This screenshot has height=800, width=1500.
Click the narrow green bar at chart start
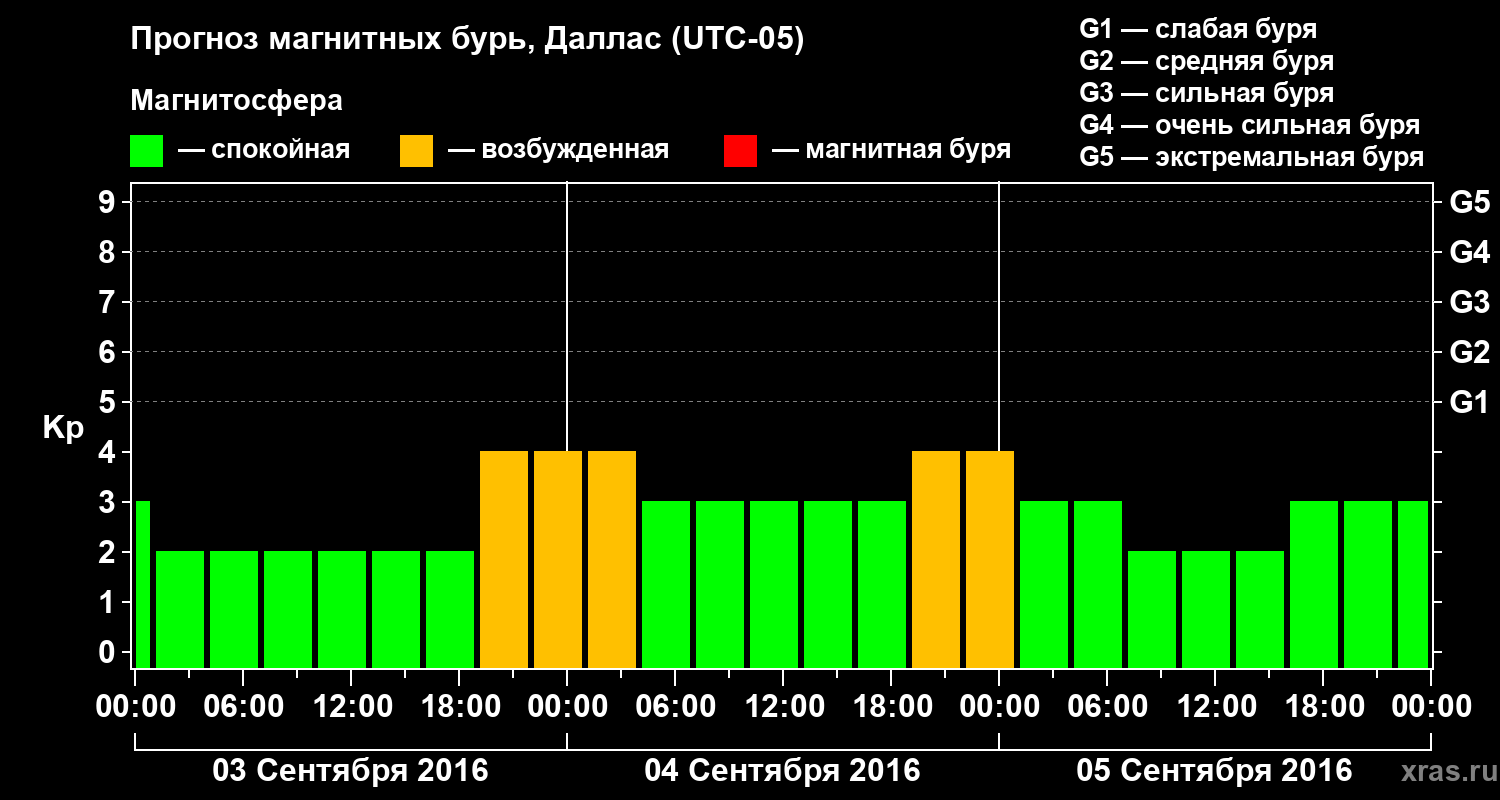click(142, 584)
